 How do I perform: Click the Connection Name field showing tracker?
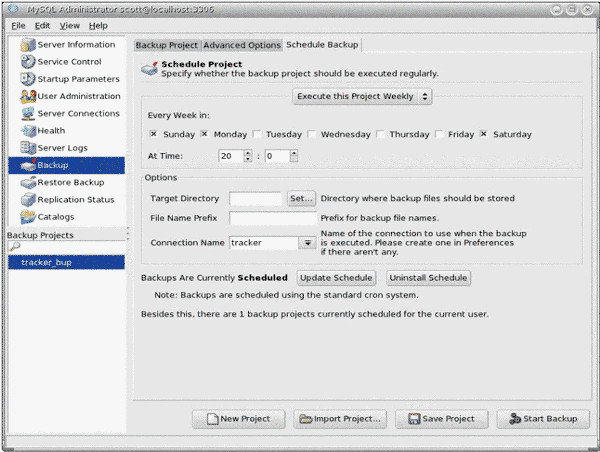[x=264, y=243]
